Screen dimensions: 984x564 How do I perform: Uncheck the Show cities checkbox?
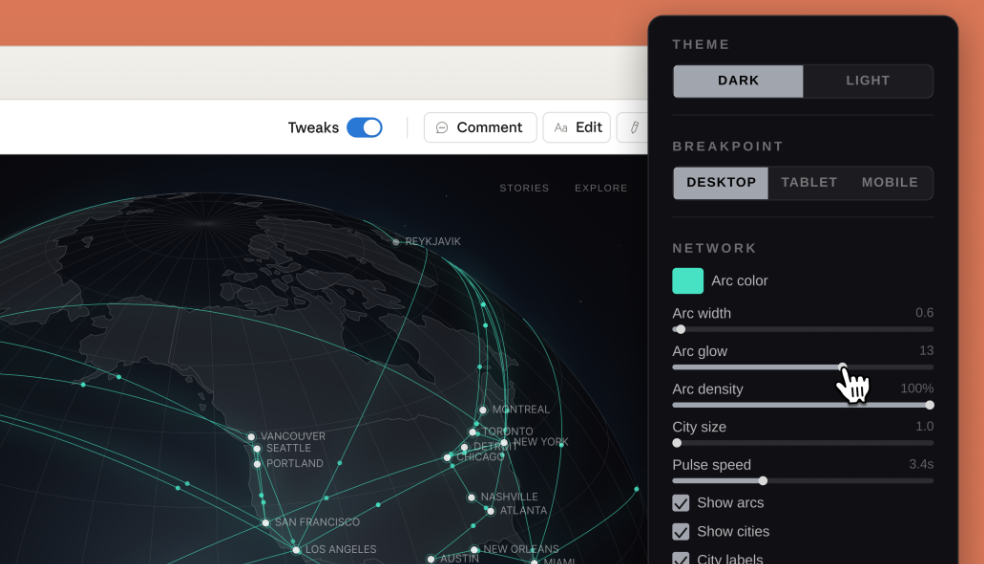coord(681,532)
